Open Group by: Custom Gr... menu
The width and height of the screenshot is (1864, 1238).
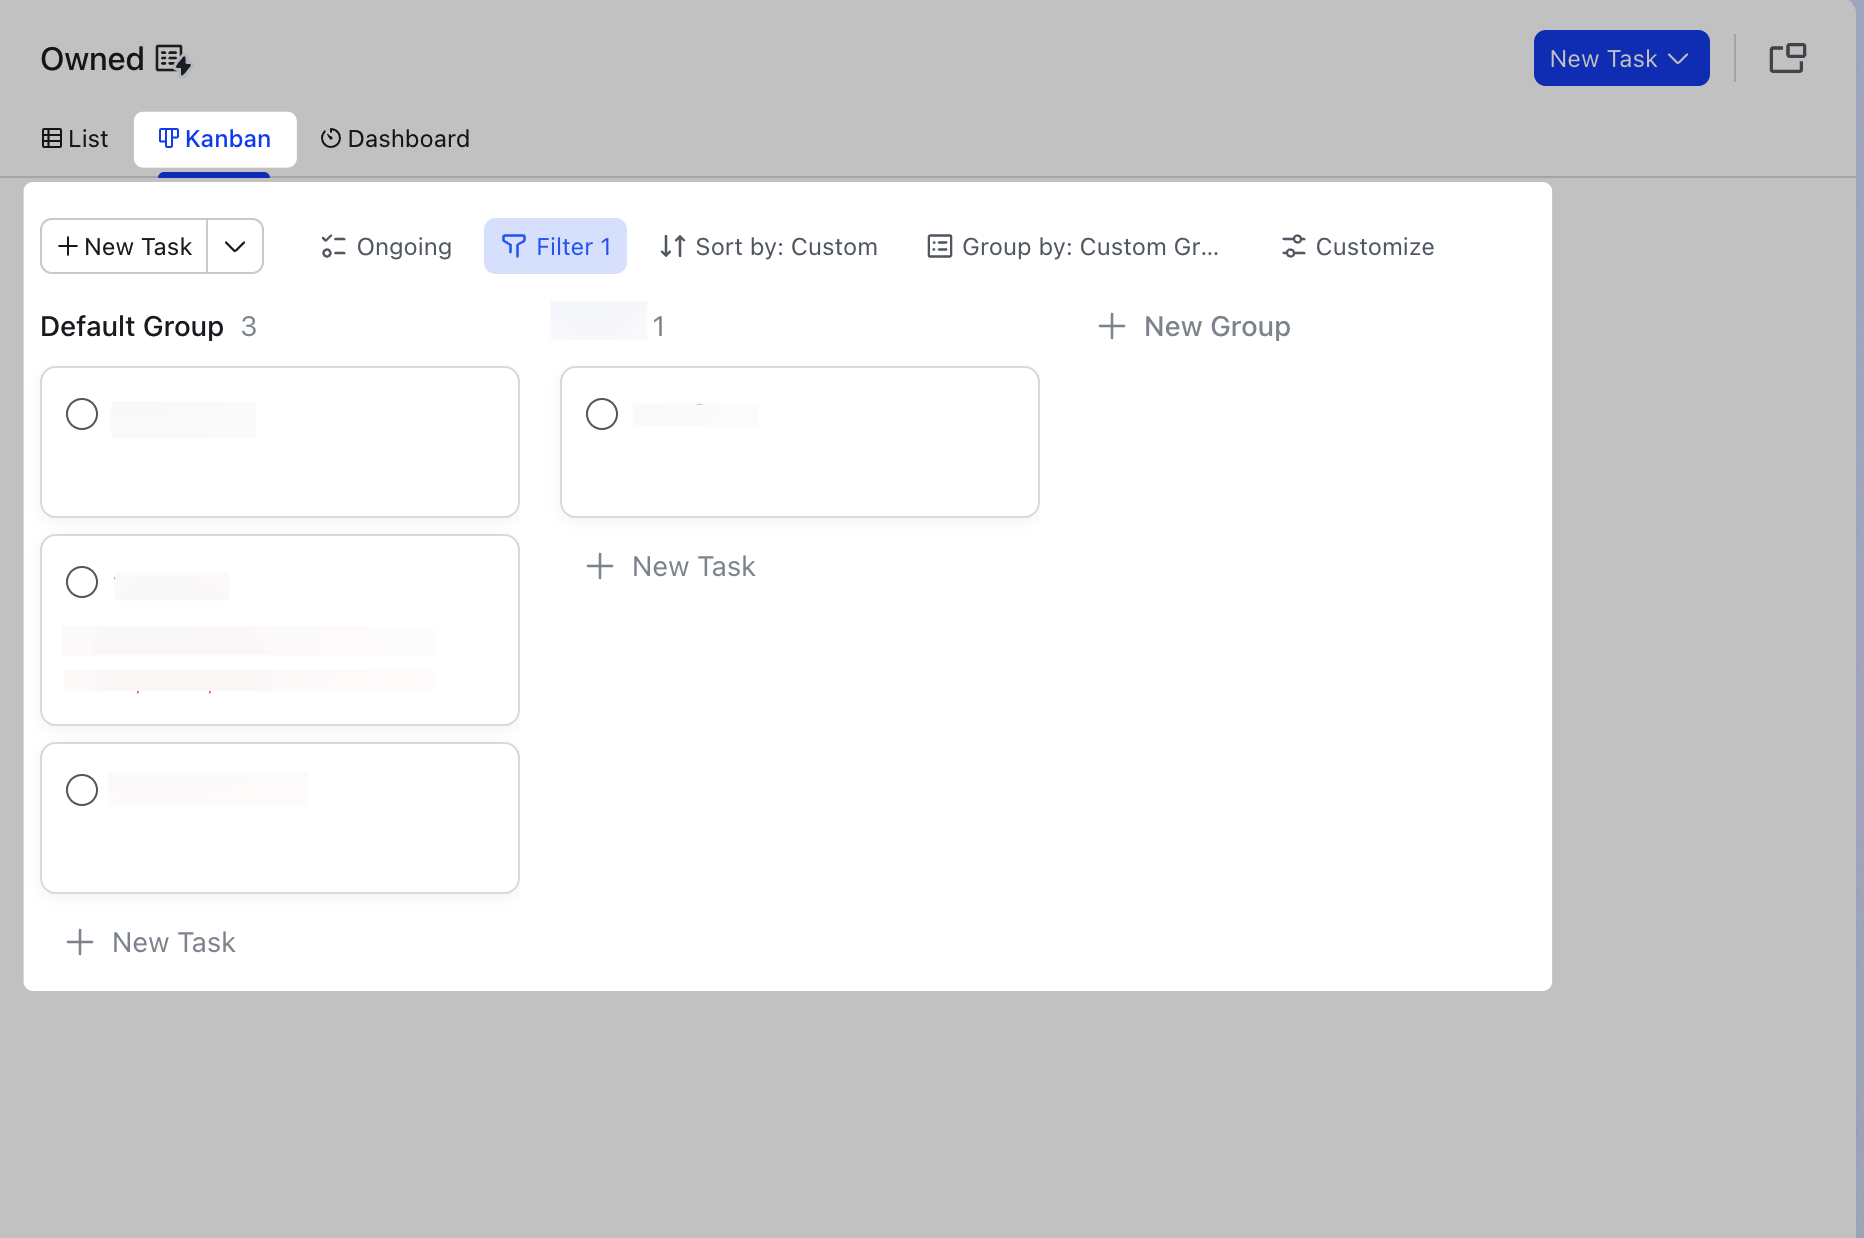pyautogui.click(x=1074, y=246)
